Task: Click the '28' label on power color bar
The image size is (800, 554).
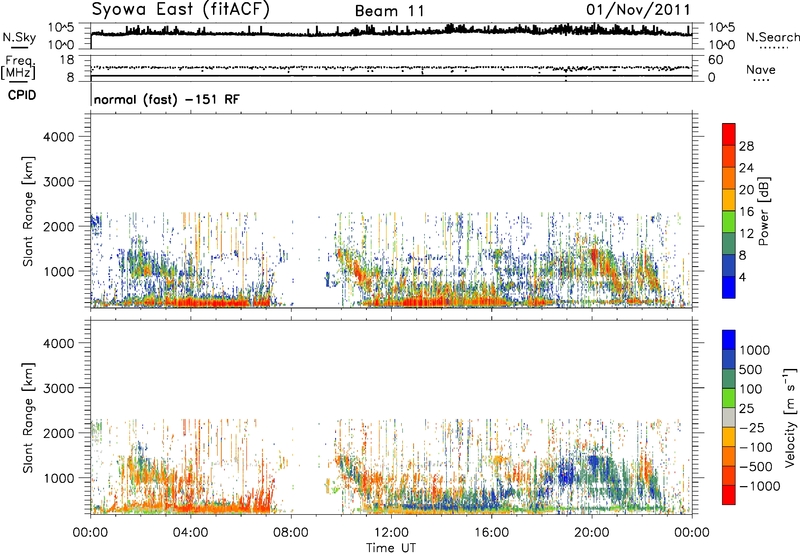Action: [x=746, y=146]
